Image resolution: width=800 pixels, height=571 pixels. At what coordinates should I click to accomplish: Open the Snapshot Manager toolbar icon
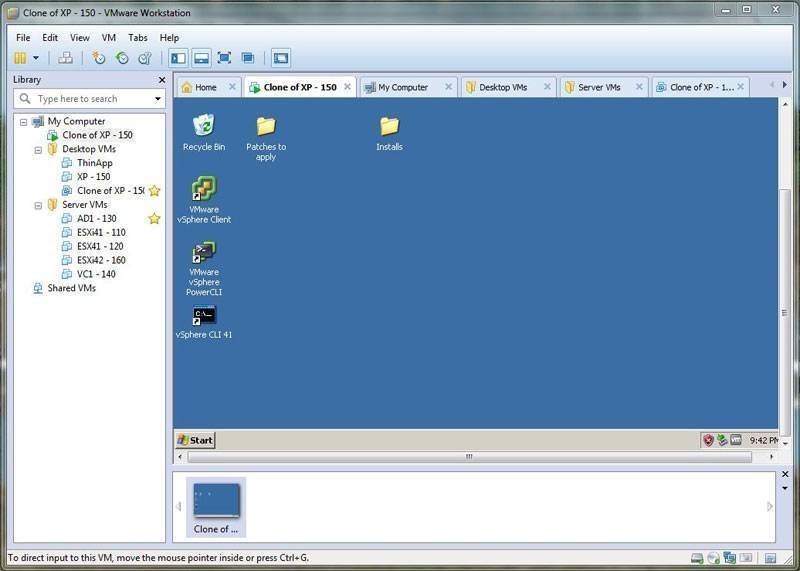(145, 58)
